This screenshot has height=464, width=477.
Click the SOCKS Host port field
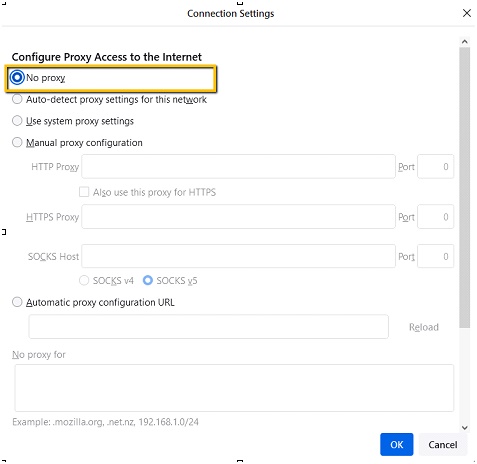click(x=435, y=256)
